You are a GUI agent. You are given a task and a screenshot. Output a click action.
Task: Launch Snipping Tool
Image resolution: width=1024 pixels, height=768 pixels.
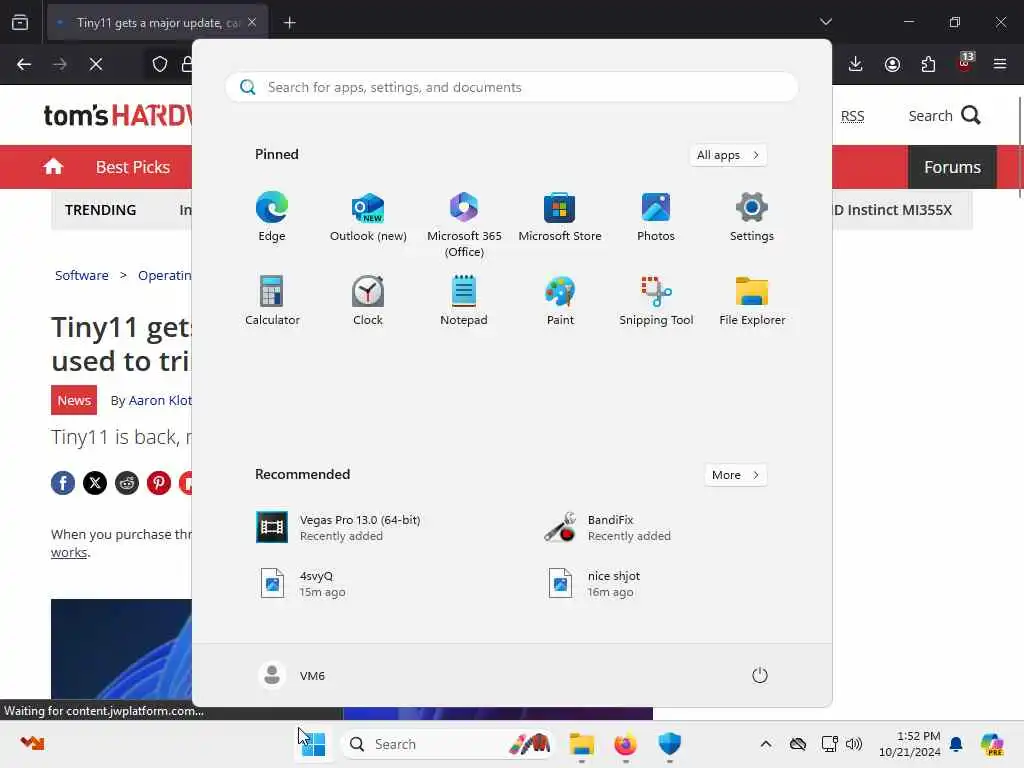(x=656, y=300)
